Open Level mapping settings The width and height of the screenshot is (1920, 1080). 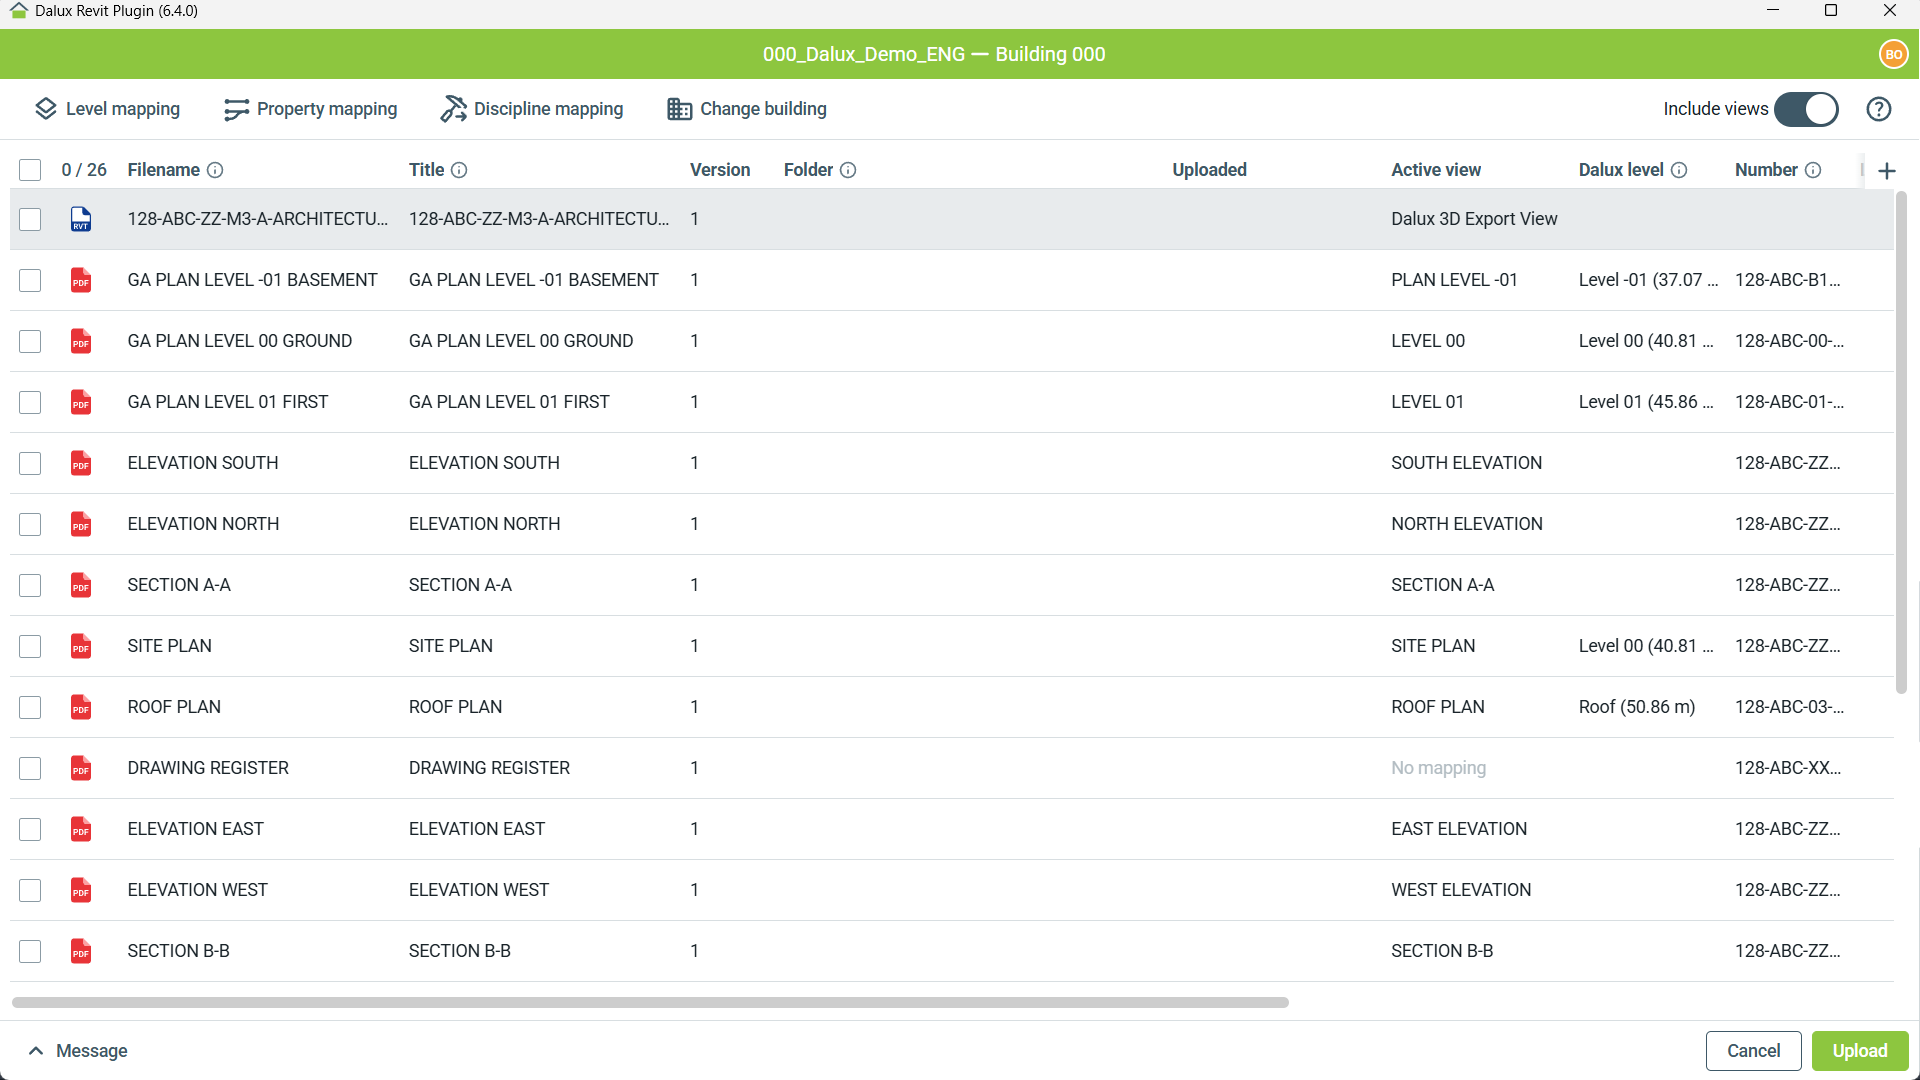click(x=107, y=109)
